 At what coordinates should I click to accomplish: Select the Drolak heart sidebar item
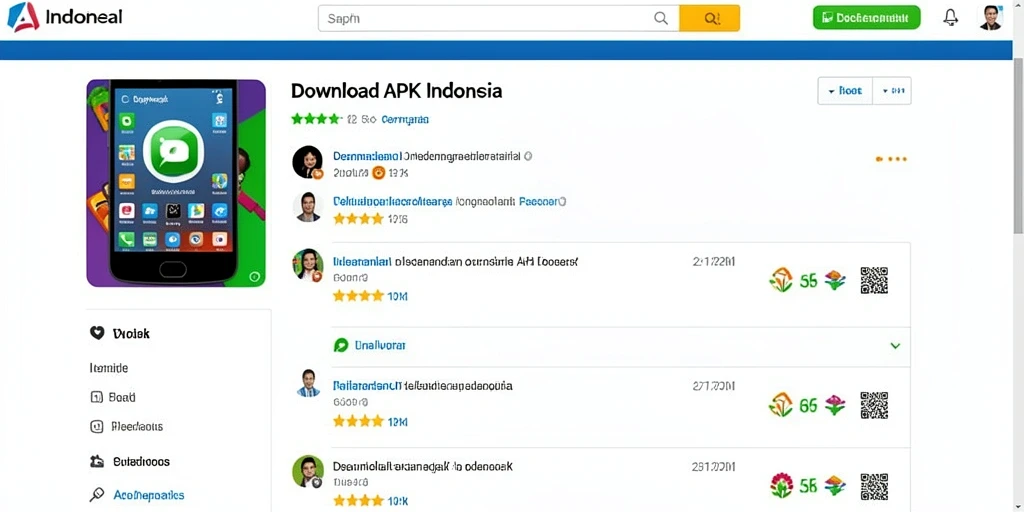click(x=120, y=334)
